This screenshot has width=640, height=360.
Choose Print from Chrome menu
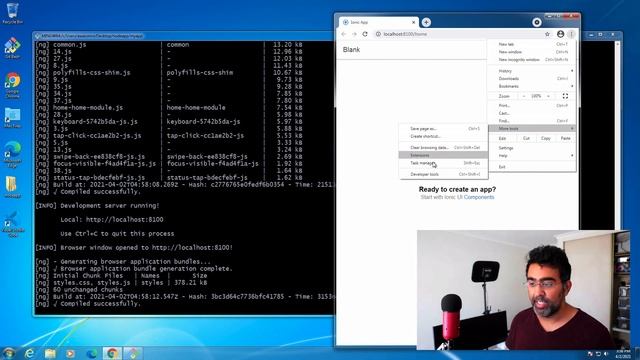pos(531,105)
